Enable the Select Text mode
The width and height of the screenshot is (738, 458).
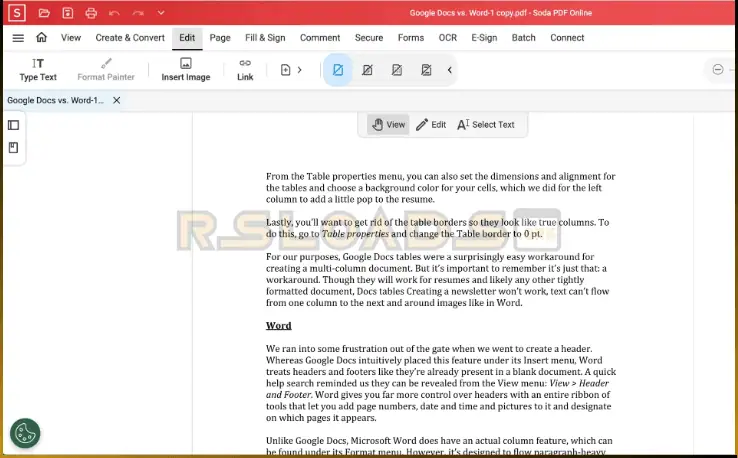click(x=485, y=125)
